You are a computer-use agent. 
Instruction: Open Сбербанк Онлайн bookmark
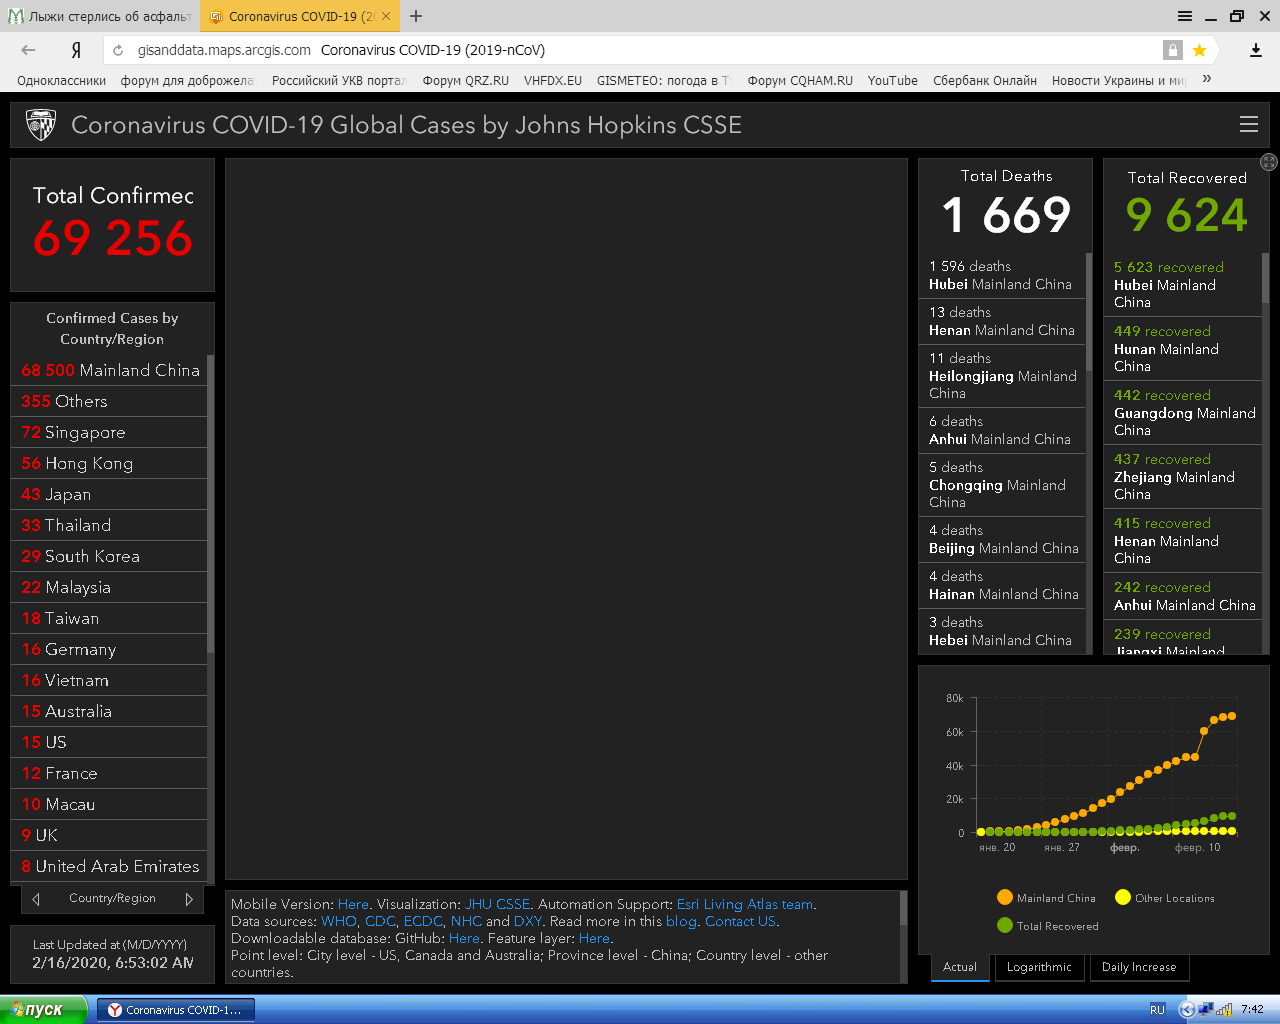(985, 80)
